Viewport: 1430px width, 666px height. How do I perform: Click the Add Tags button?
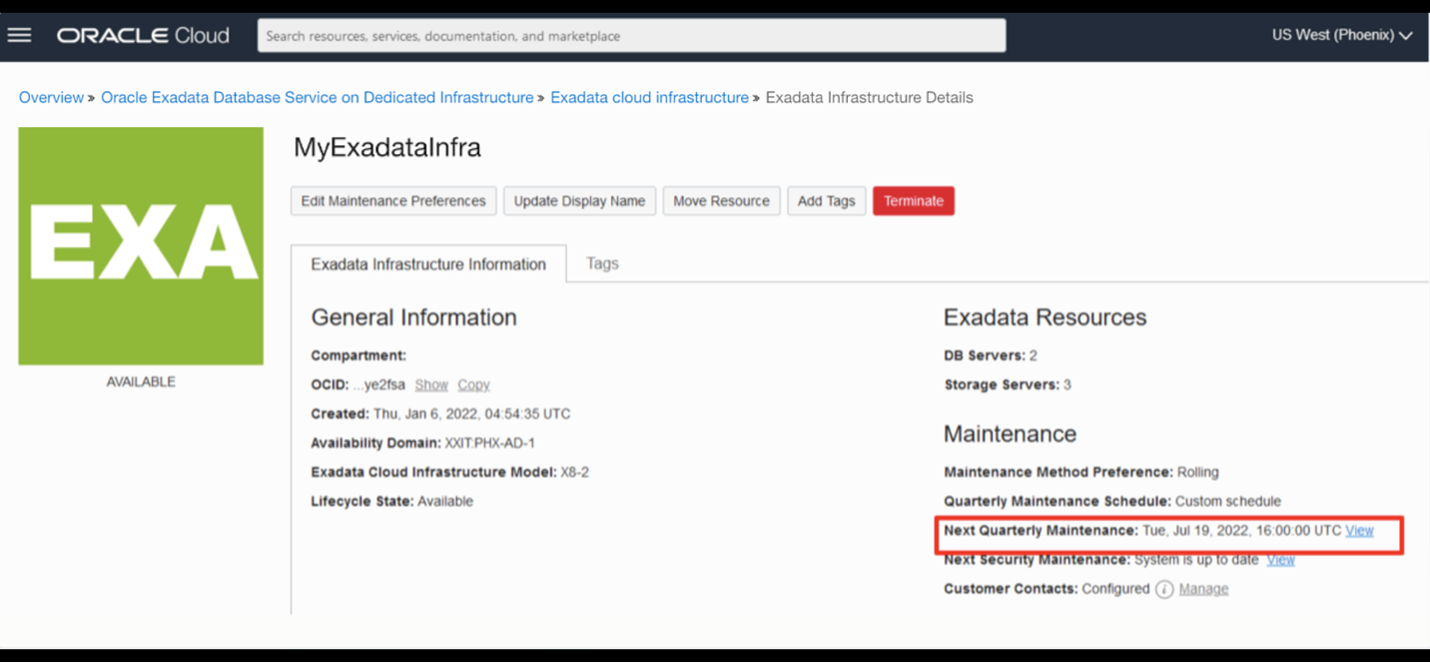pos(826,201)
